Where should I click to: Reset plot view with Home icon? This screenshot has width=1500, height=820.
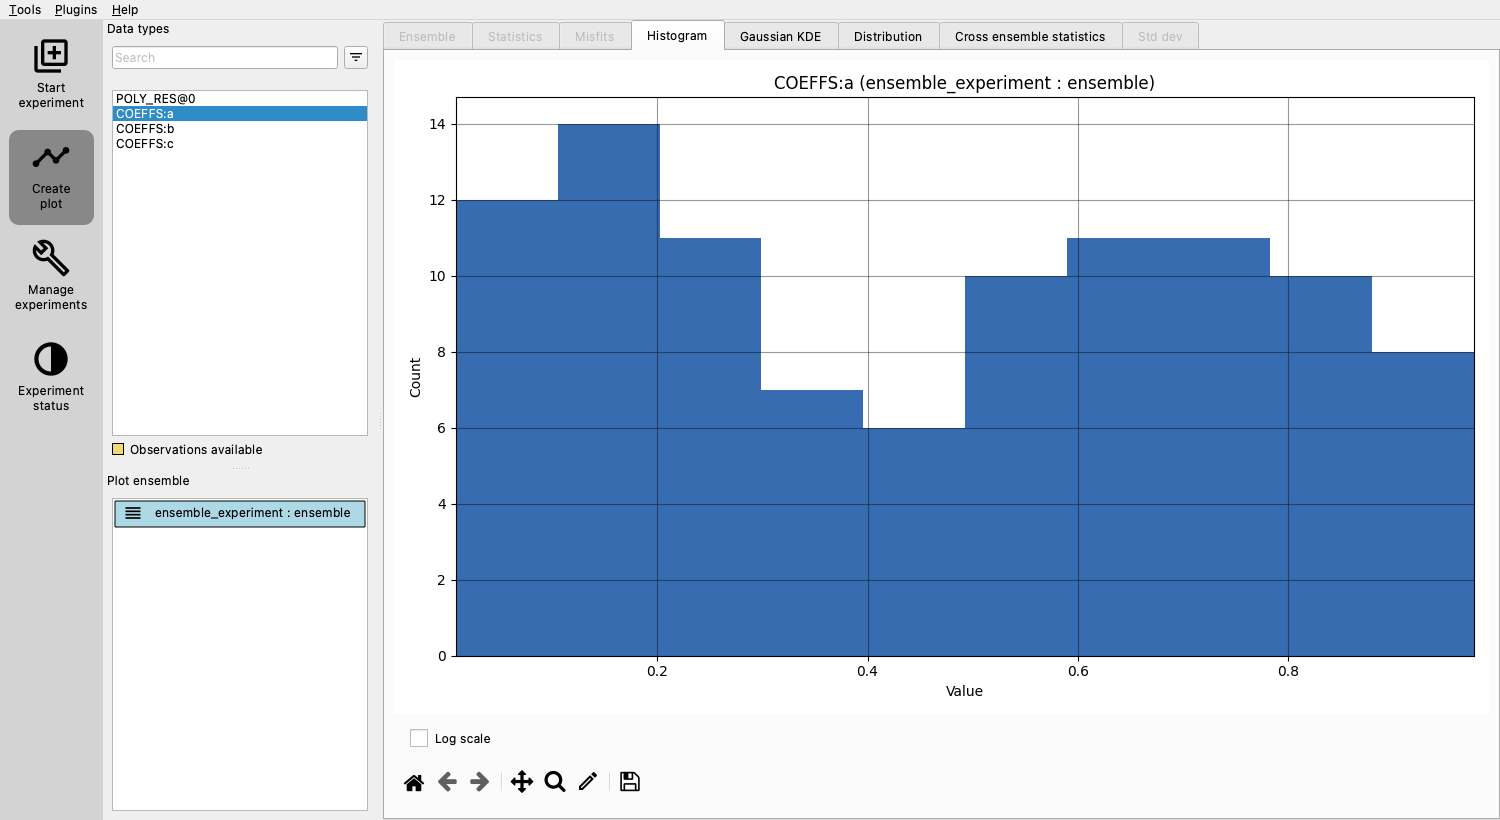click(x=414, y=782)
